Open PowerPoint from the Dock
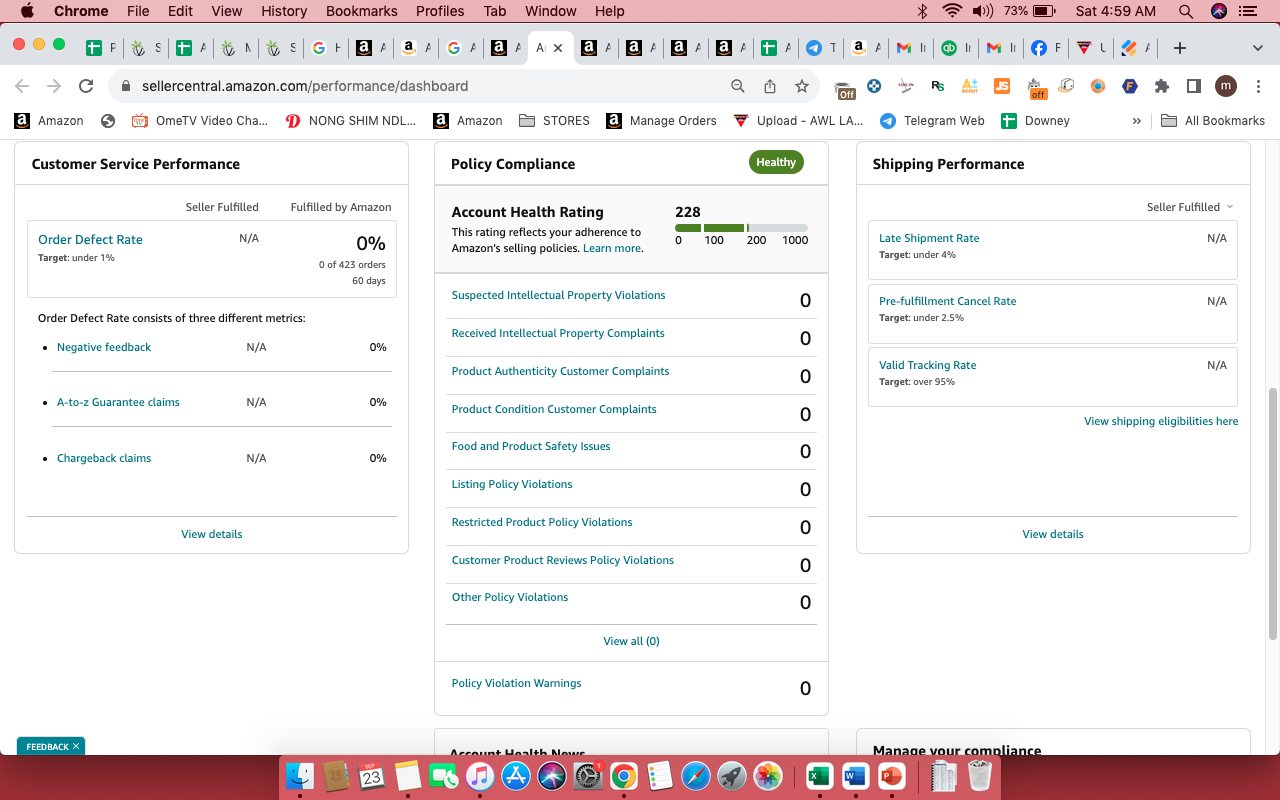Viewport: 1280px width, 800px height. (891, 776)
